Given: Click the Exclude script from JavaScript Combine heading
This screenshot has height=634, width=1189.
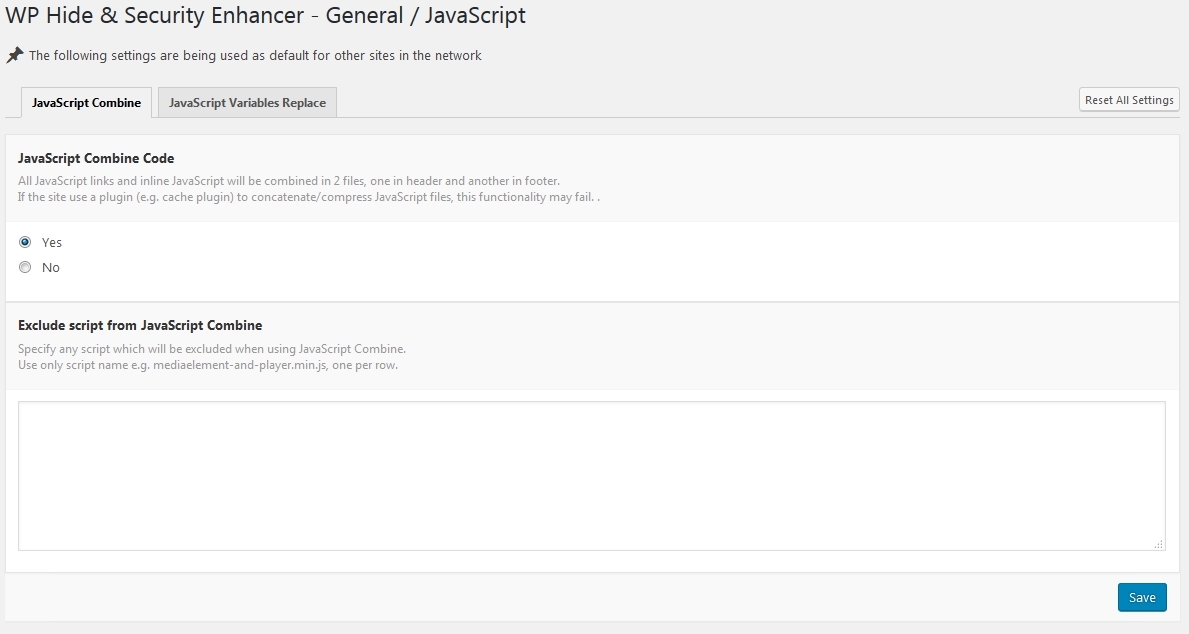Looking at the screenshot, I should click(x=140, y=325).
